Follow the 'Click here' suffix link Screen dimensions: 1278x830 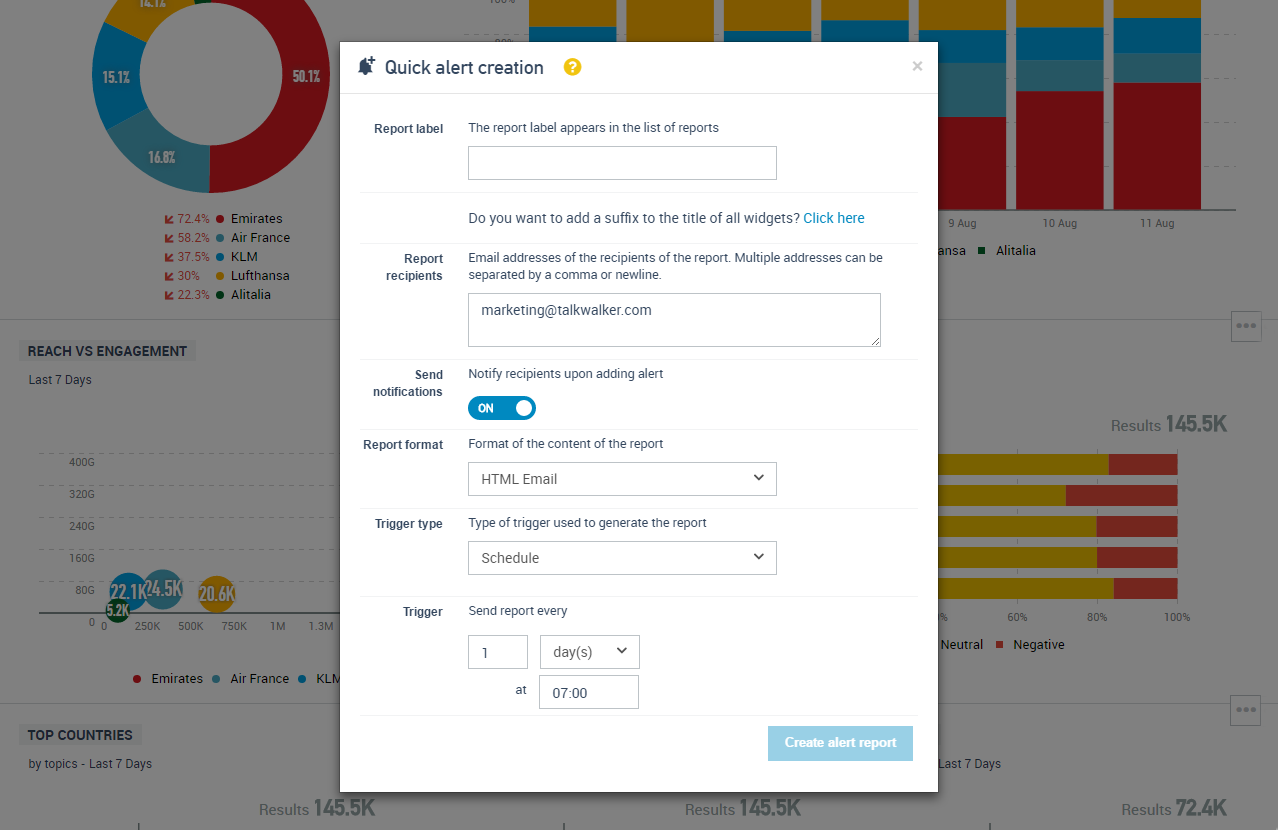point(833,218)
